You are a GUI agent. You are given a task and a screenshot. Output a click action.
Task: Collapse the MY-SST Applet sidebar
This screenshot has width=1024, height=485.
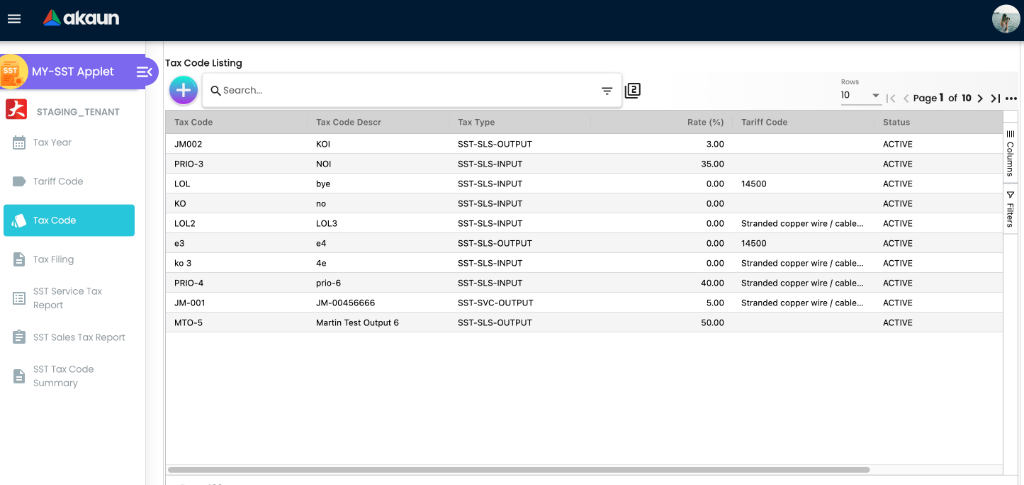144,72
